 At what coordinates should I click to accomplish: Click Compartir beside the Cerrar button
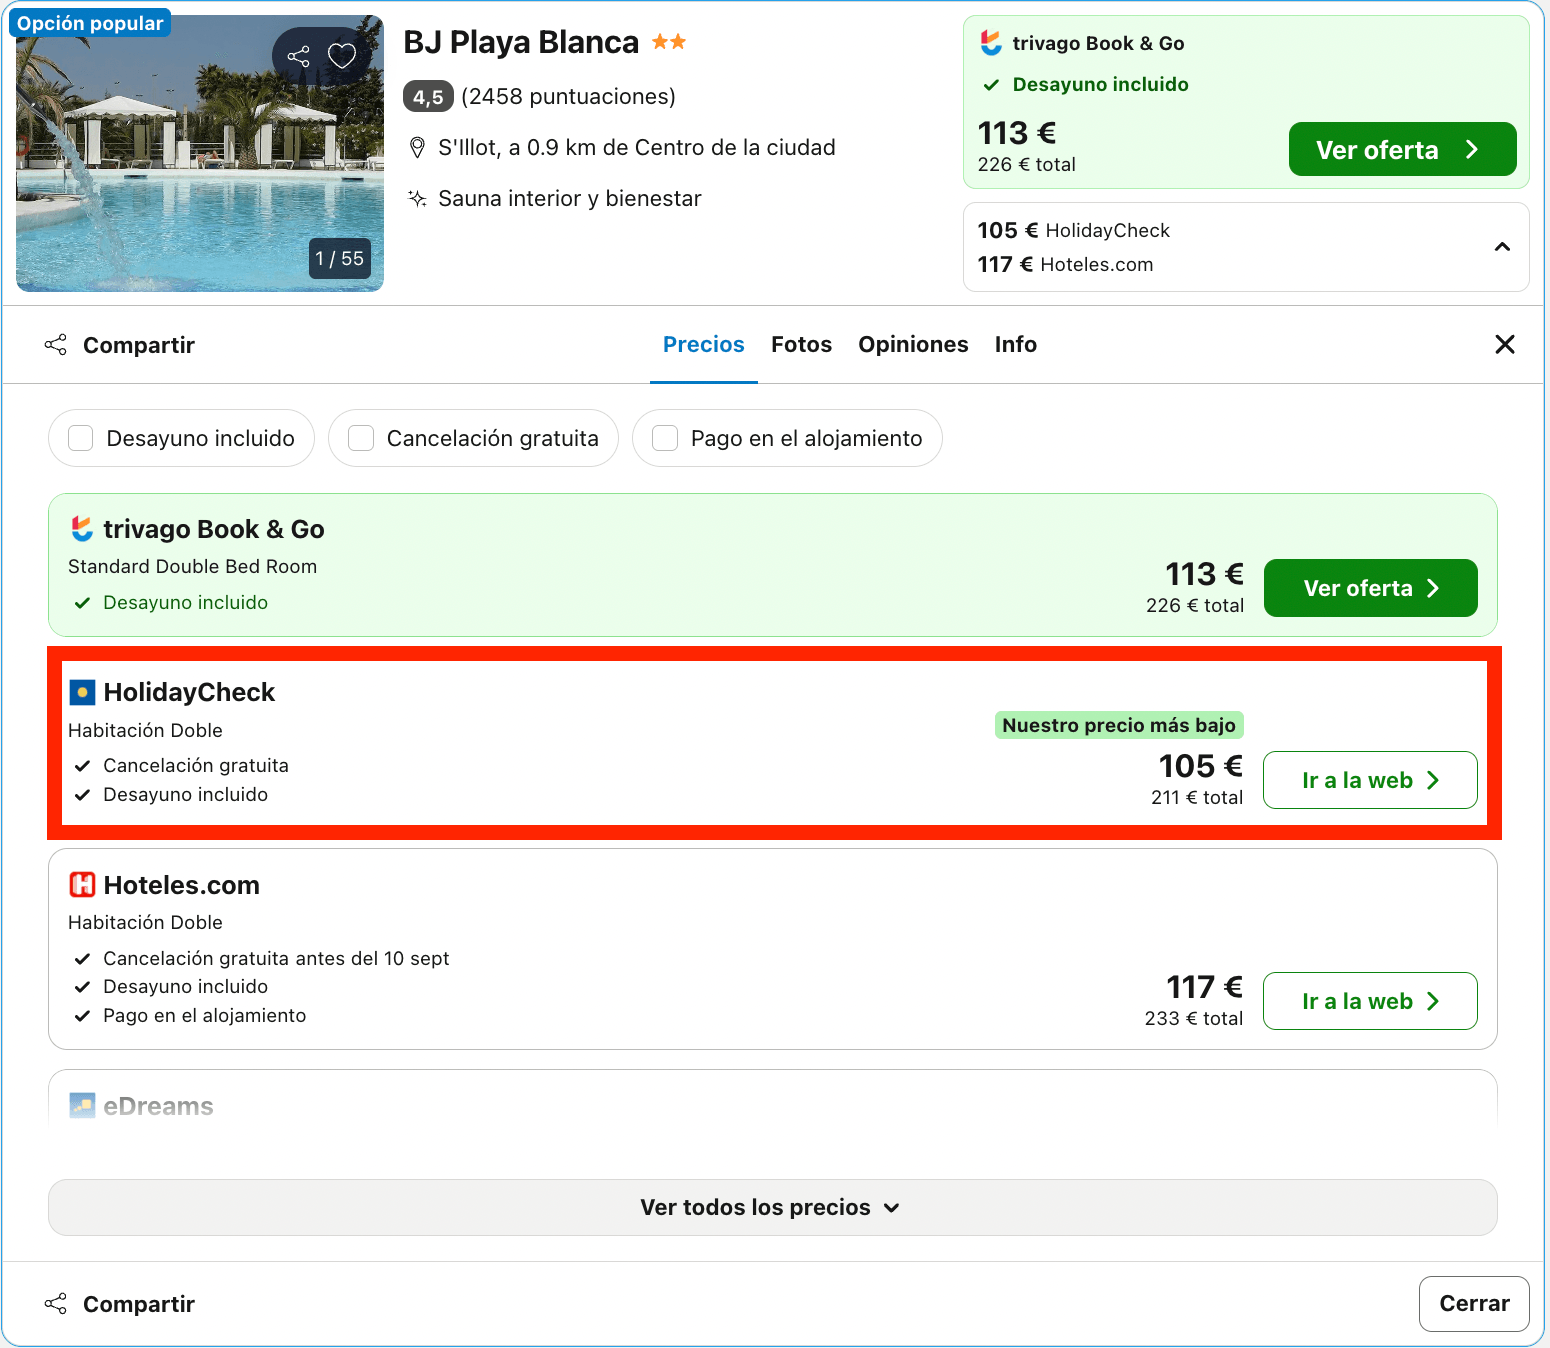(120, 1304)
